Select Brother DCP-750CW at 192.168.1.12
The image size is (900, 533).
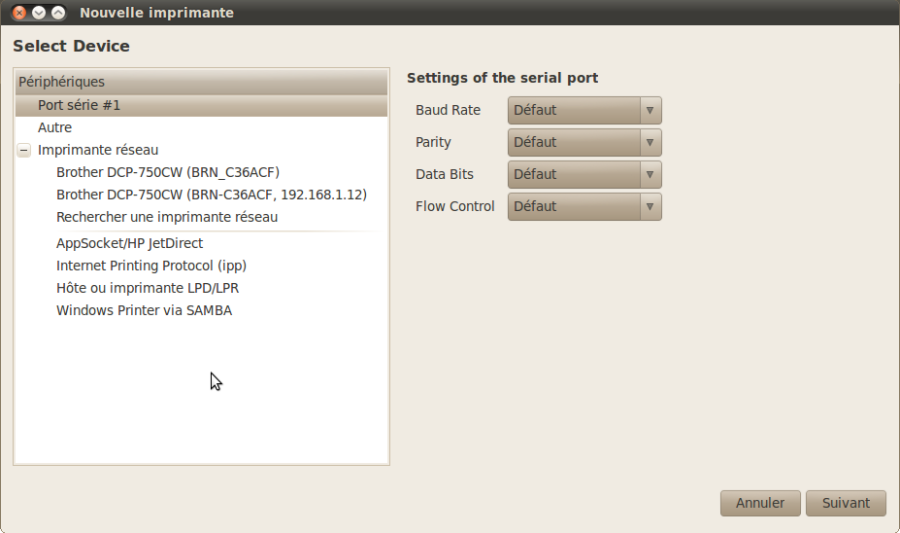point(211,194)
